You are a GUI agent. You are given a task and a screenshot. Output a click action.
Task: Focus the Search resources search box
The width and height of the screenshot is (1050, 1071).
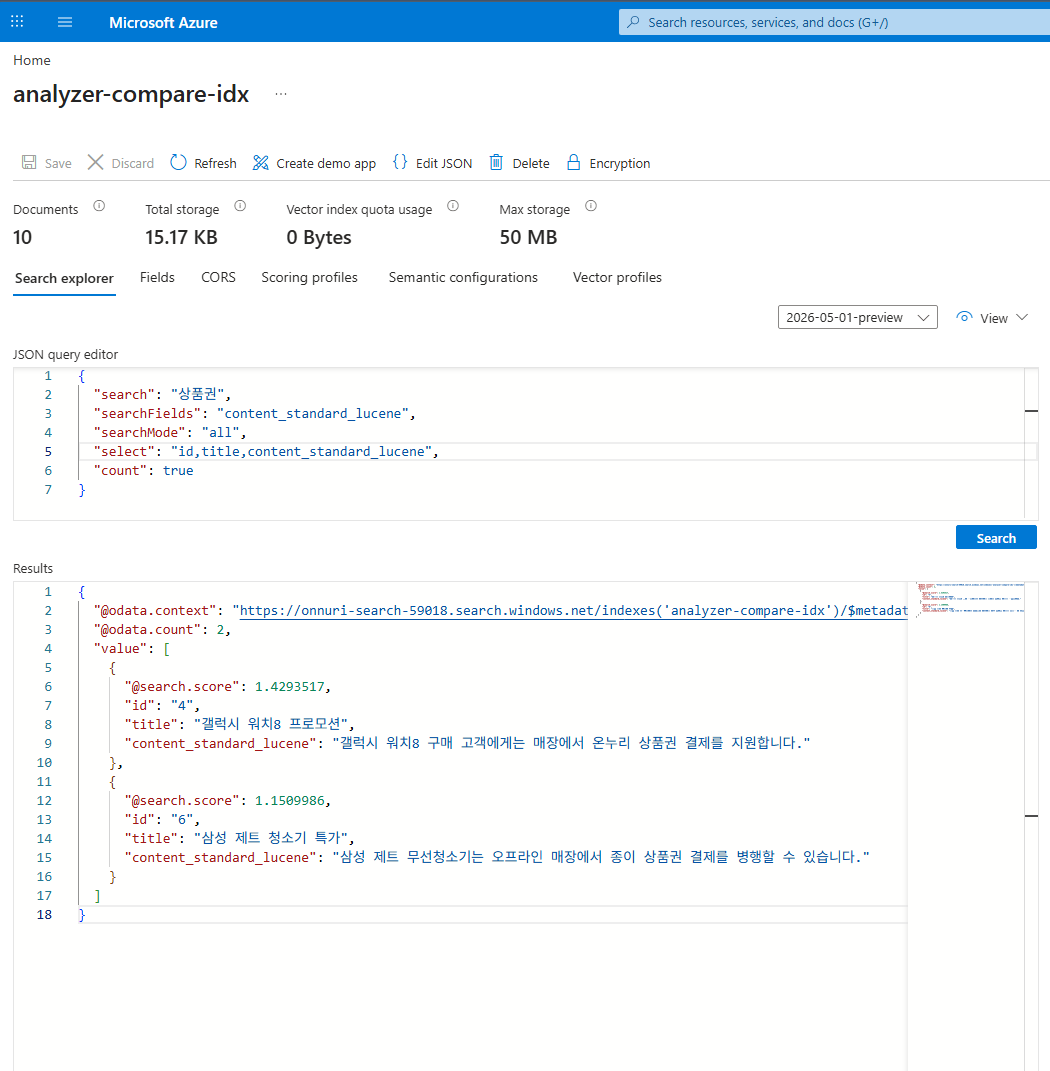tap(834, 23)
